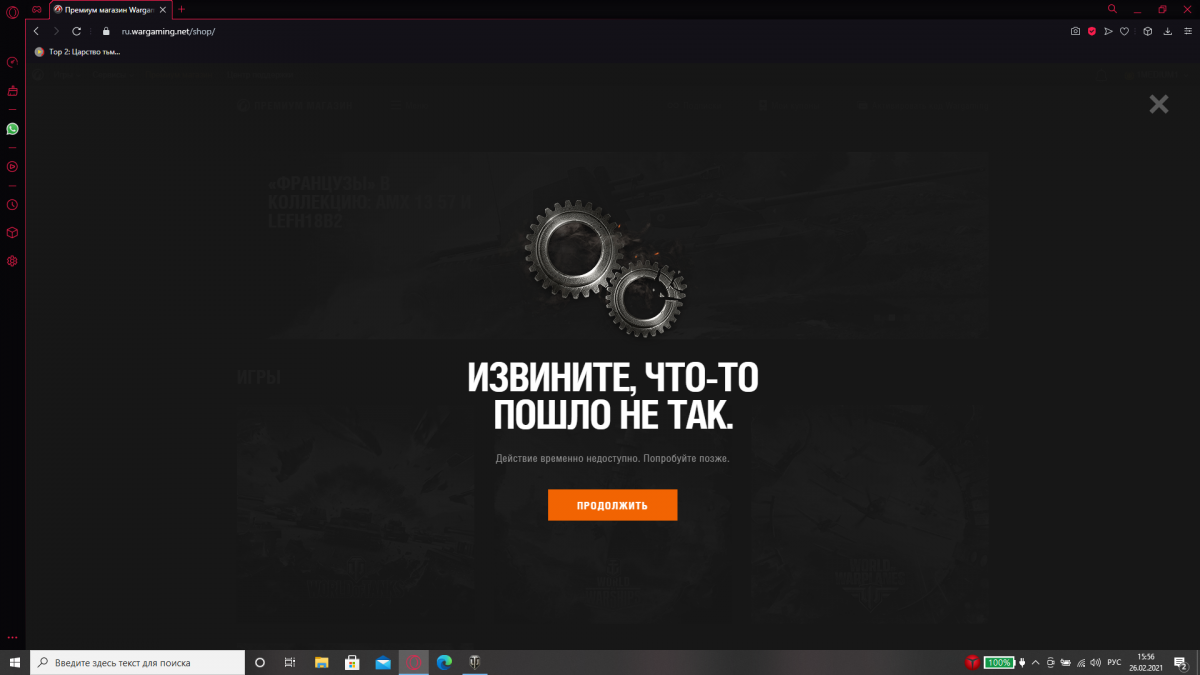Image resolution: width=1200 pixels, height=675 pixels.
Task: Open Microsoft Store from the taskbar
Action: coord(352,662)
